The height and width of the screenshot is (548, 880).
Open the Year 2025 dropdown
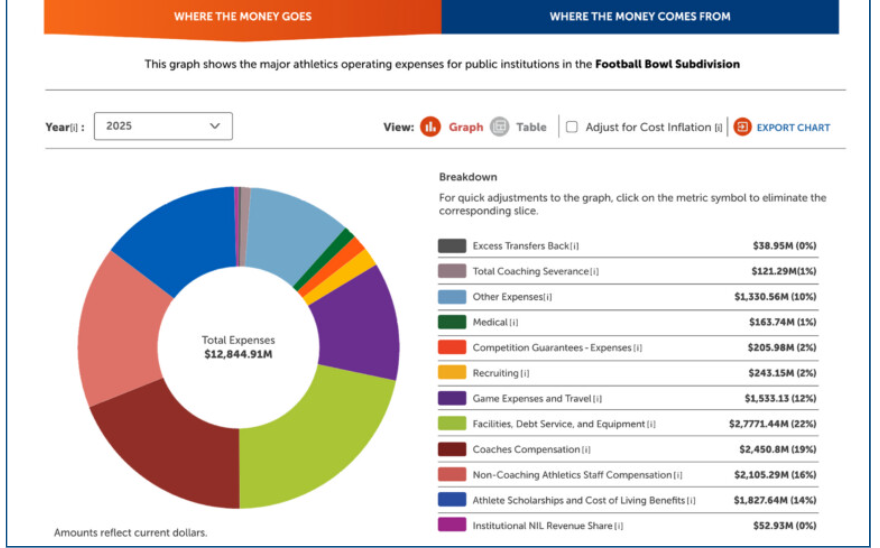pyautogui.click(x=163, y=126)
